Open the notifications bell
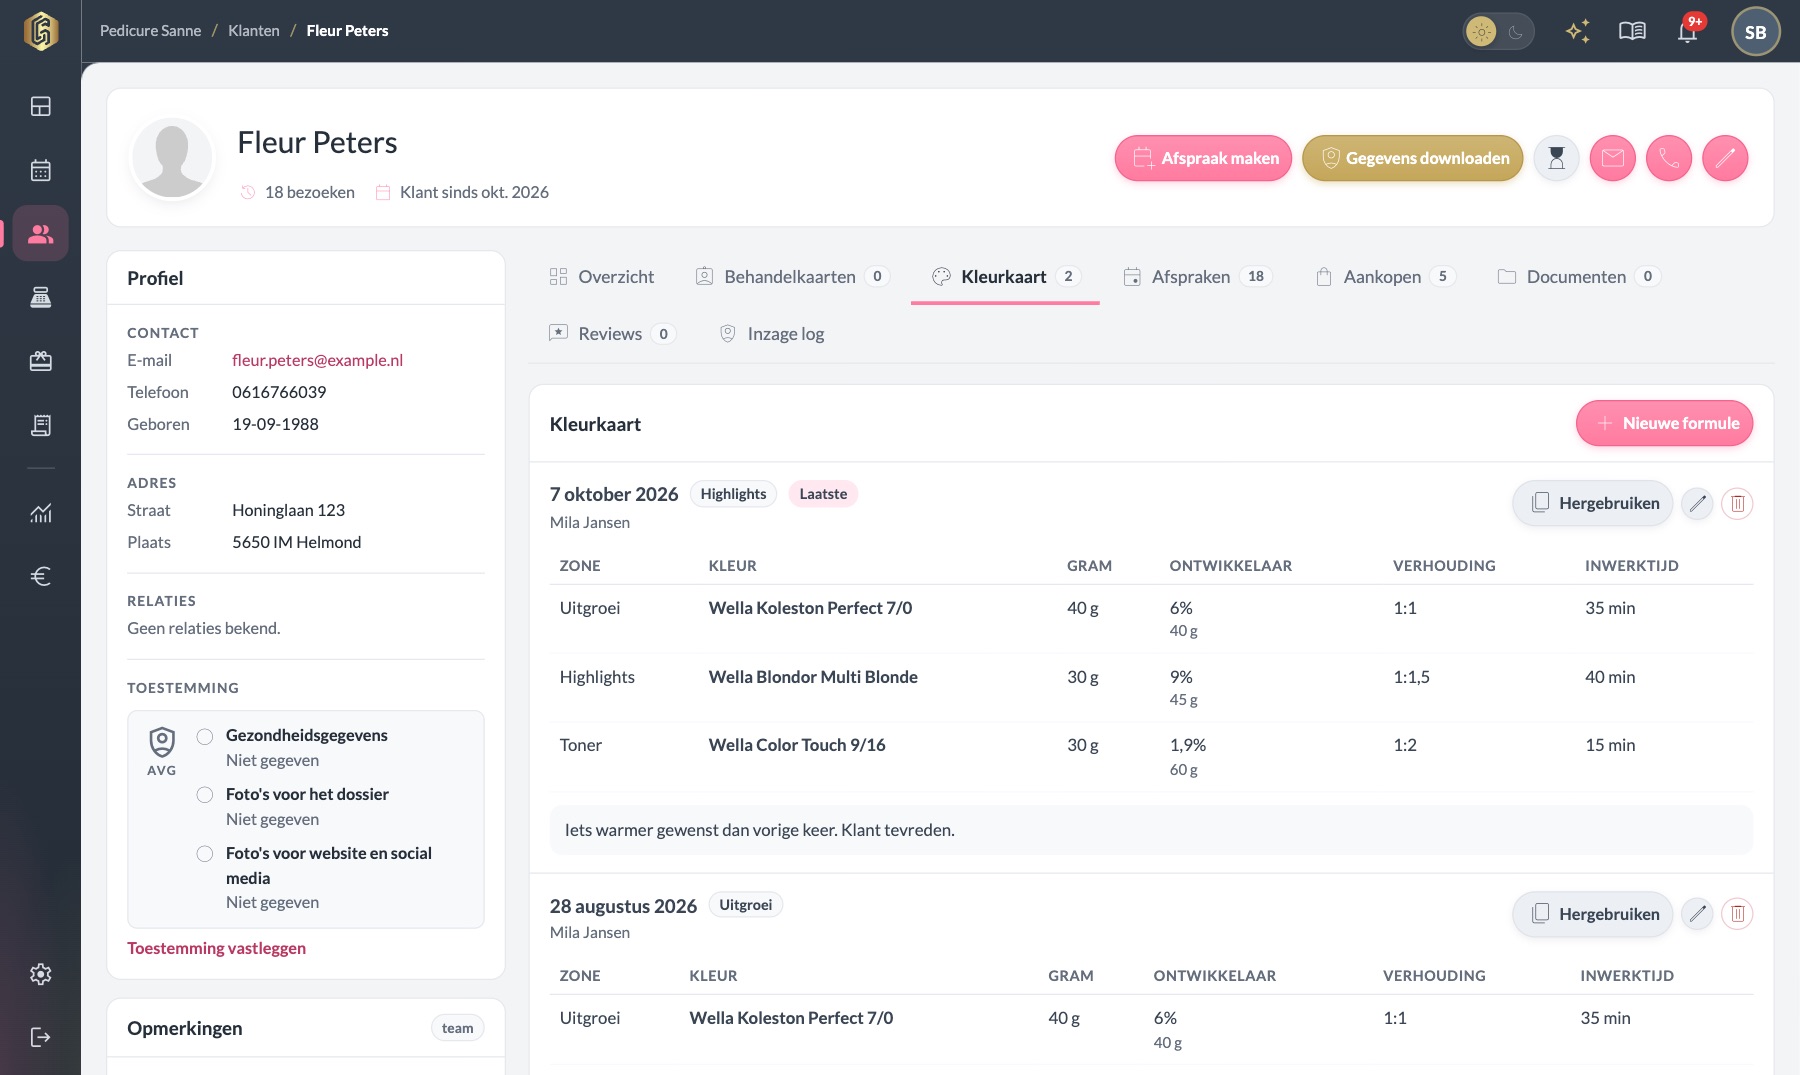The height and width of the screenshot is (1075, 1800). click(1688, 32)
